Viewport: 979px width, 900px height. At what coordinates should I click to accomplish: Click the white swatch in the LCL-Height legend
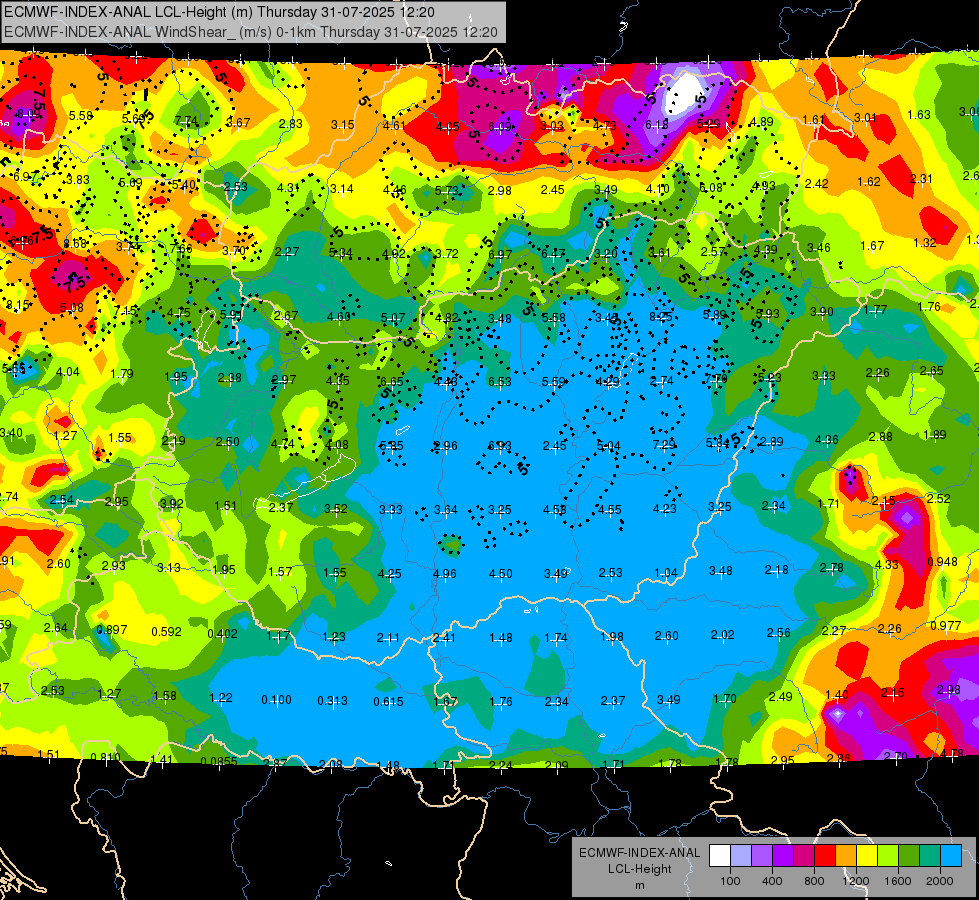(x=720, y=855)
